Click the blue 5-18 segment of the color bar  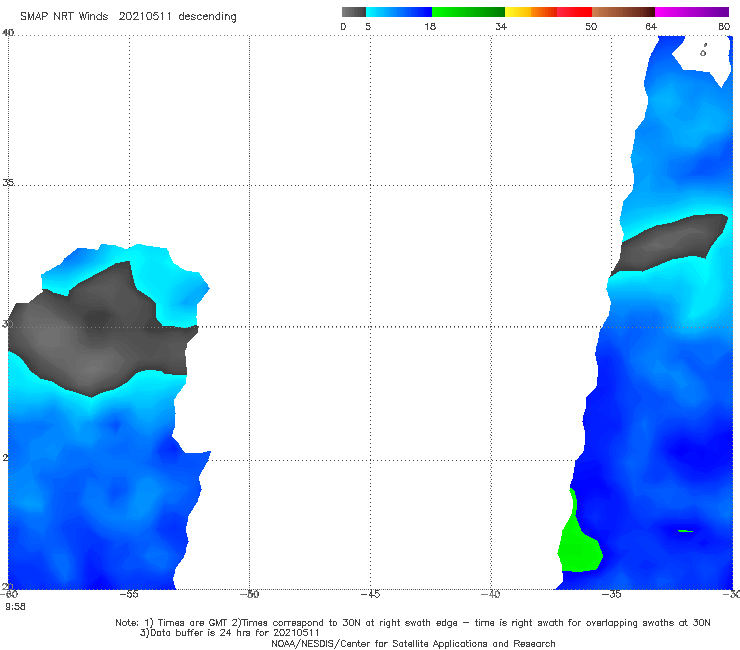399,12
